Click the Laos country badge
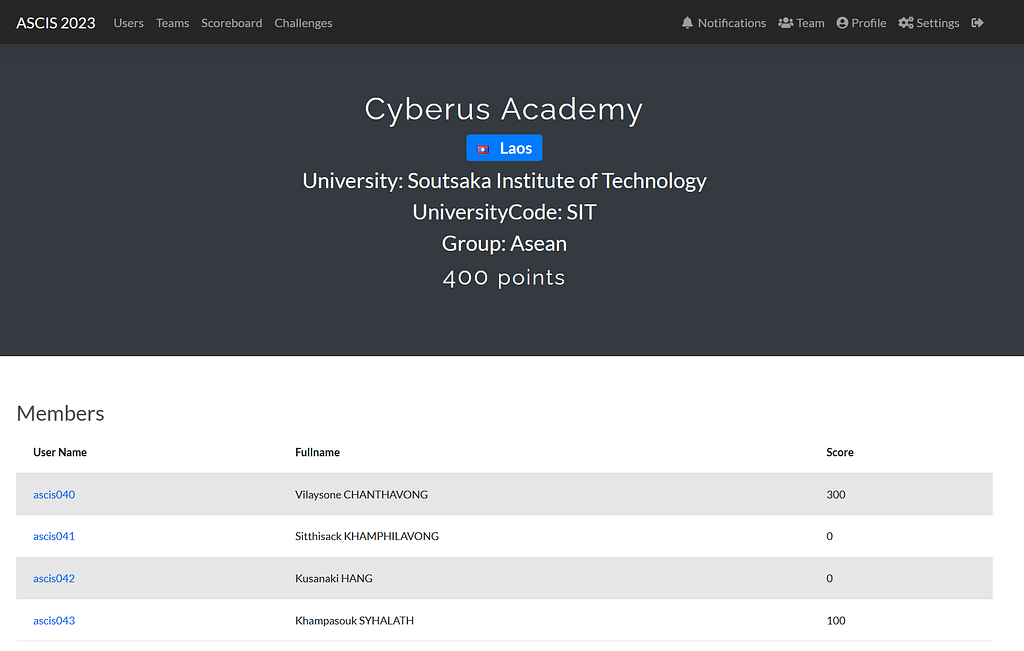 pyautogui.click(x=504, y=148)
